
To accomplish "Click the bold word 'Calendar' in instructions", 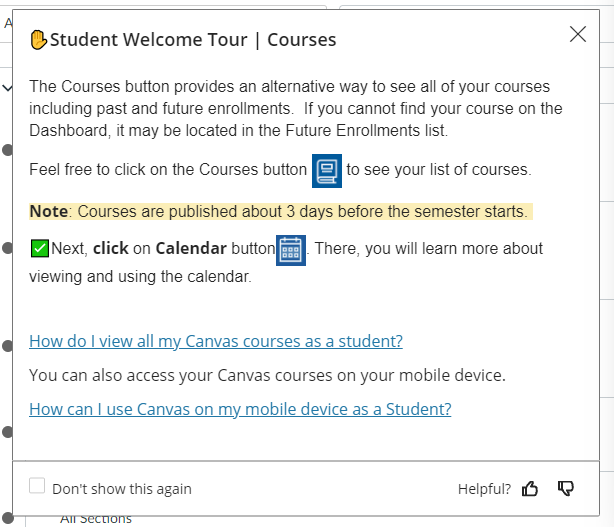I will tap(191, 248).
